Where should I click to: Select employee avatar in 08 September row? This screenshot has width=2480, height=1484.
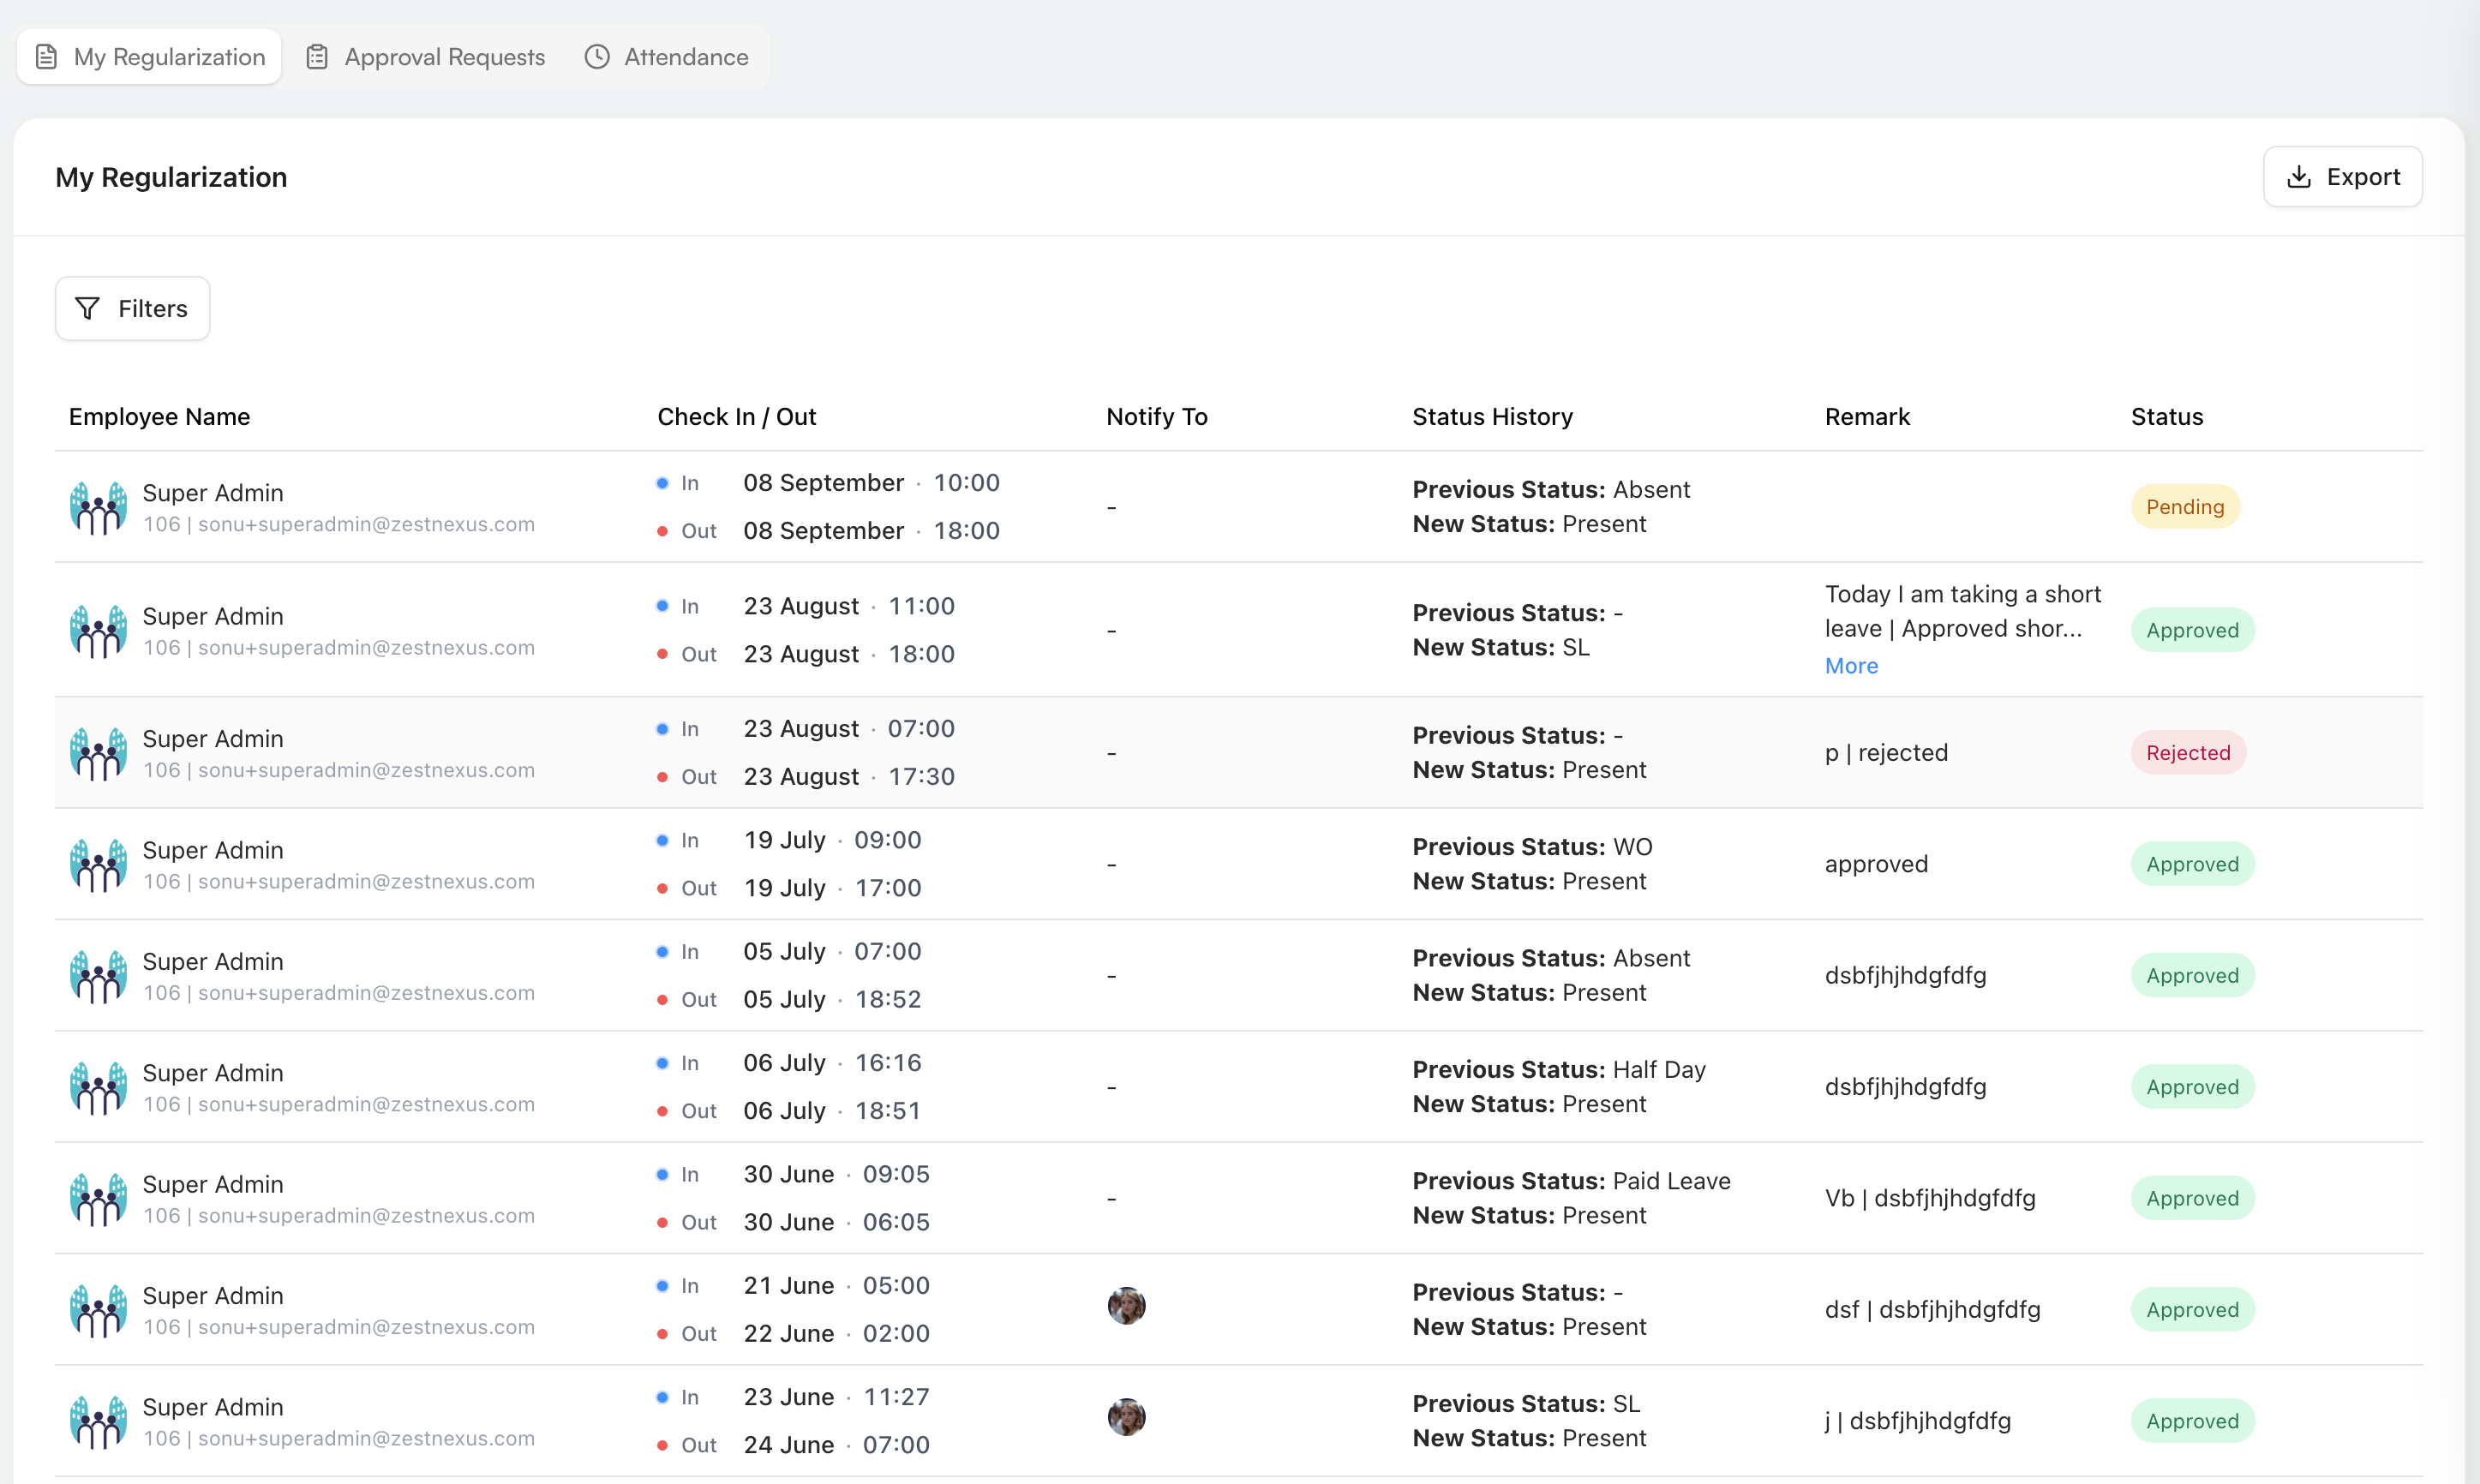coord(98,508)
